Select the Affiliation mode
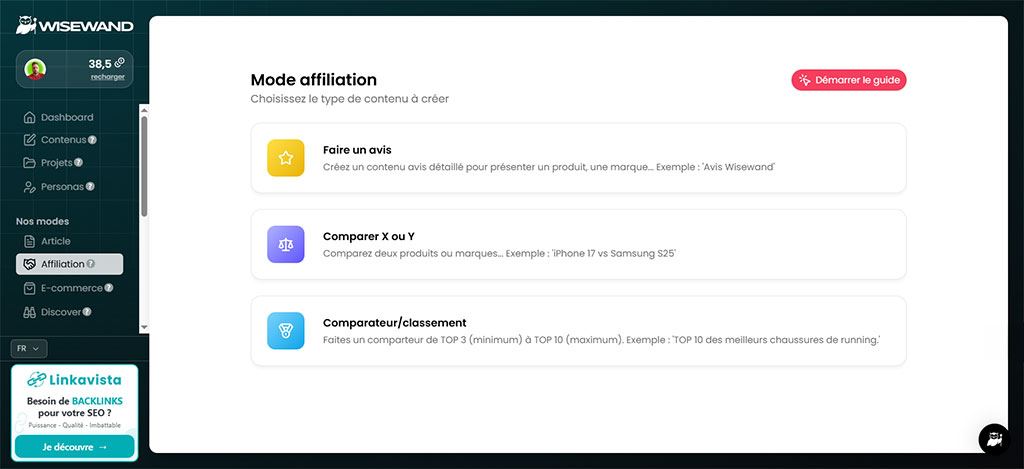This screenshot has width=1024, height=469. pyautogui.click(x=69, y=264)
